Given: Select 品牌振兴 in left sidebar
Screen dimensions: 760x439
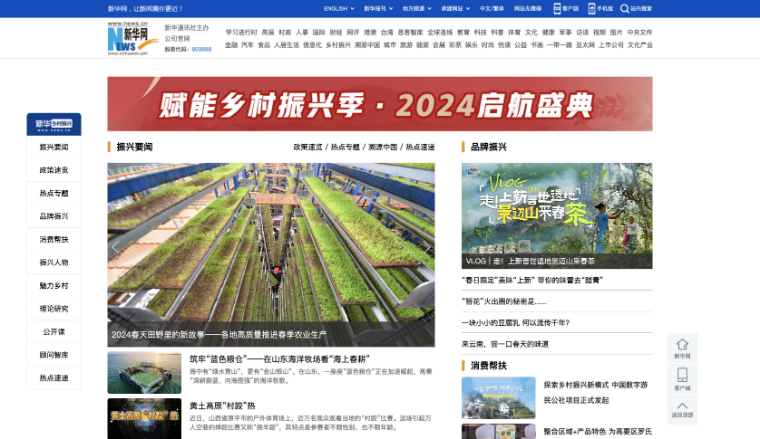Looking at the screenshot, I should (x=54, y=216).
